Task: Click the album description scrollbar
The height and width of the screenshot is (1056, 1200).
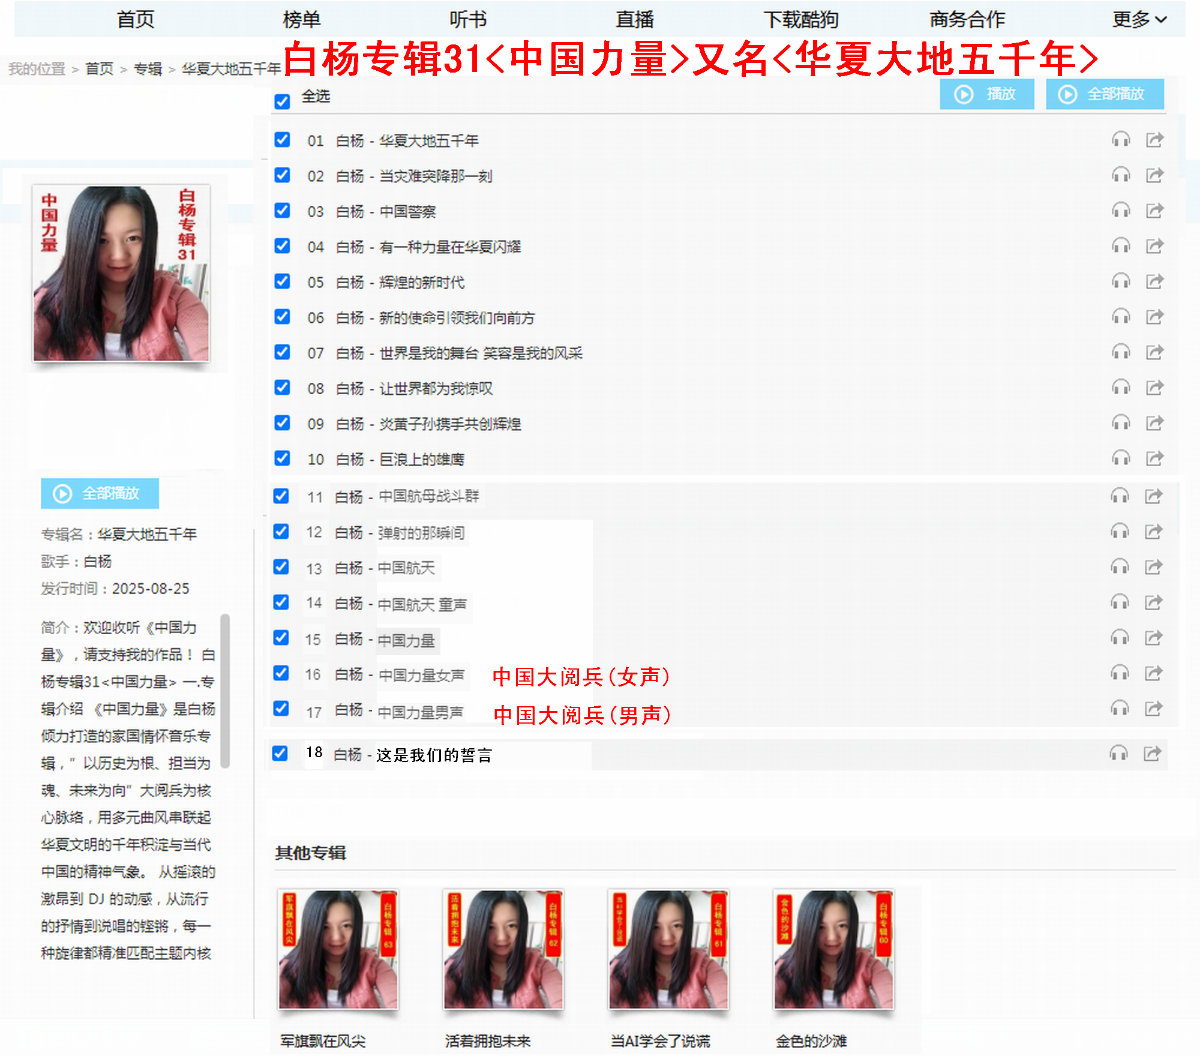Action: 225,690
